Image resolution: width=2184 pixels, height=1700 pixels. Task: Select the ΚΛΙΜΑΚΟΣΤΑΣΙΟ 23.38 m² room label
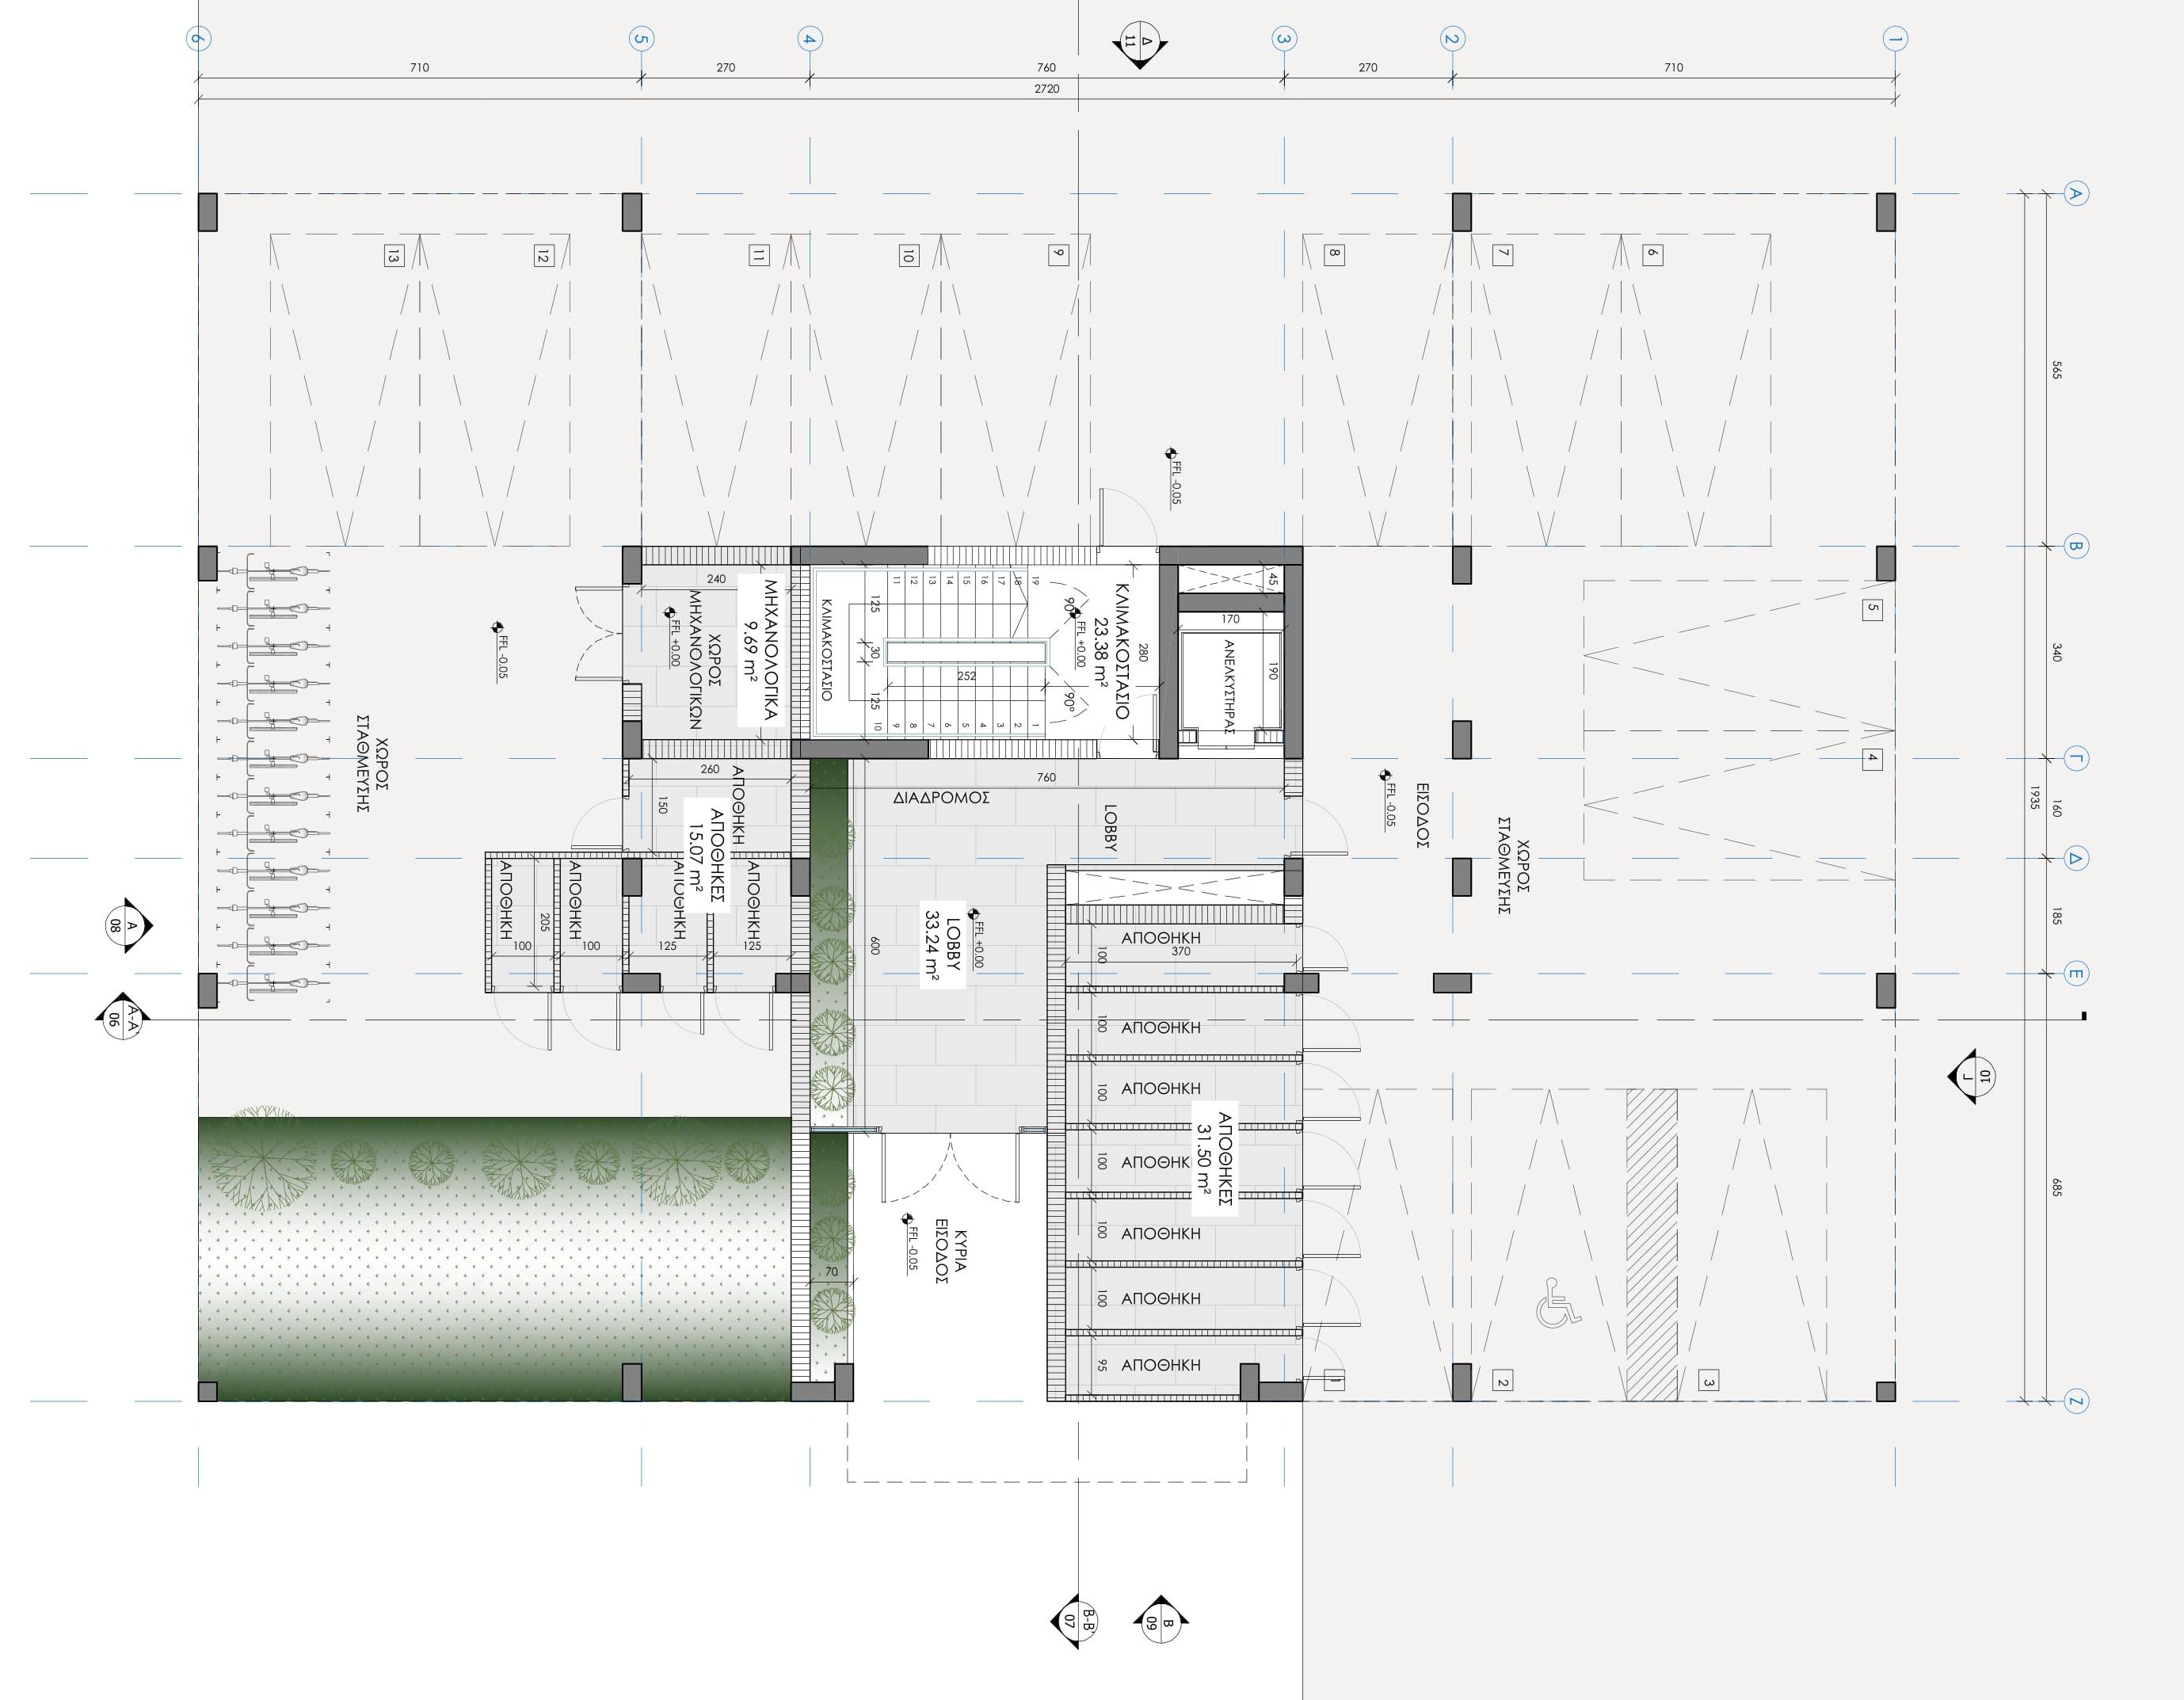tap(1111, 651)
